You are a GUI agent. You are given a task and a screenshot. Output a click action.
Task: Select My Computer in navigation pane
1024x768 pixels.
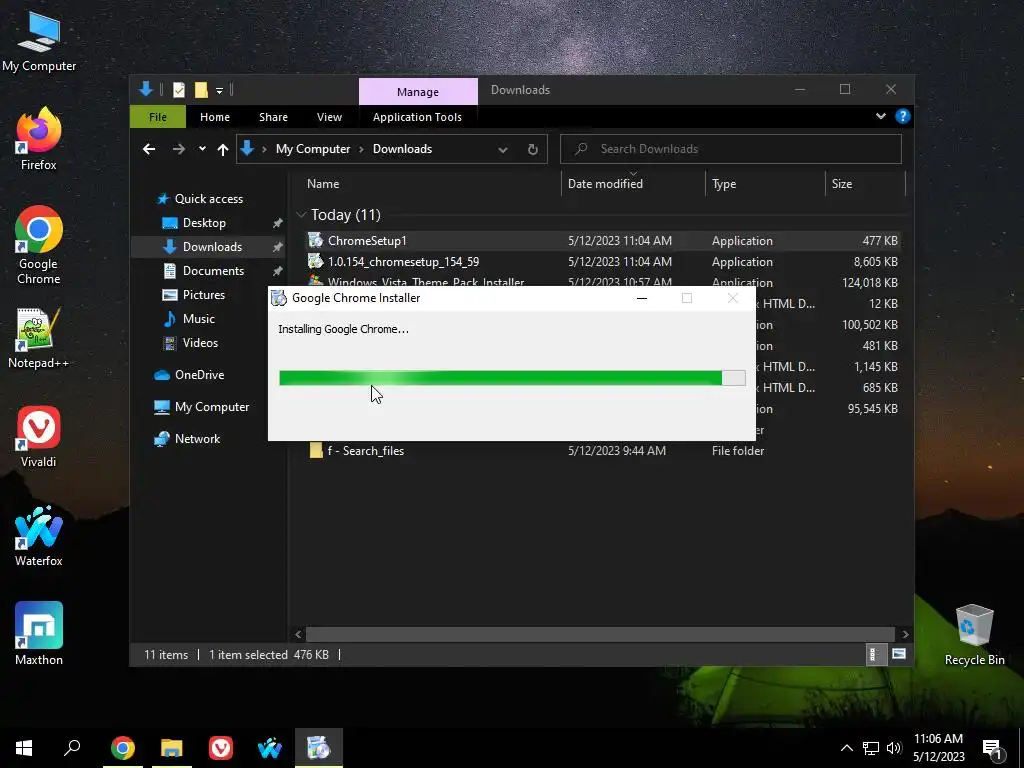point(212,407)
